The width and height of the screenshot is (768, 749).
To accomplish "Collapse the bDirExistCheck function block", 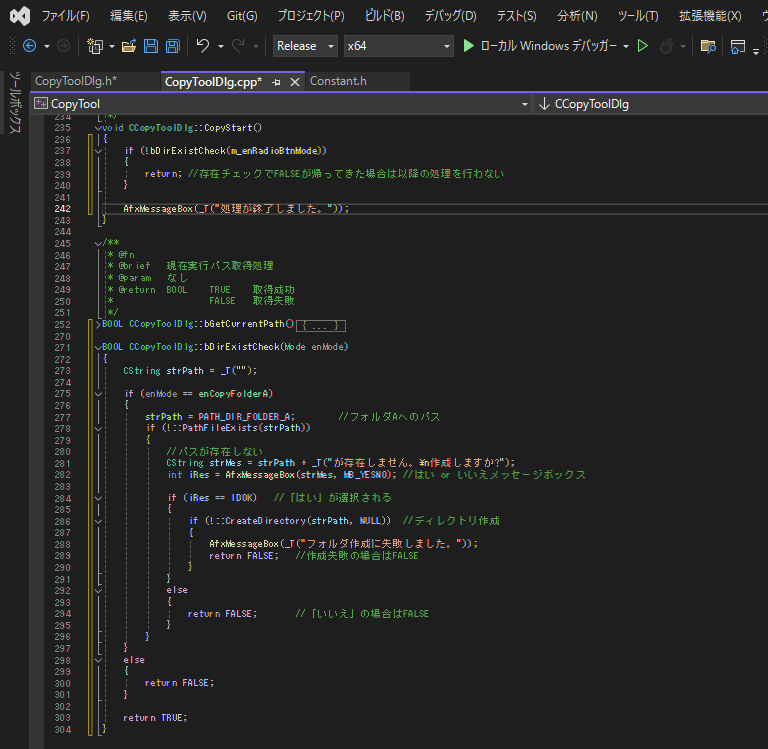I will [97, 347].
